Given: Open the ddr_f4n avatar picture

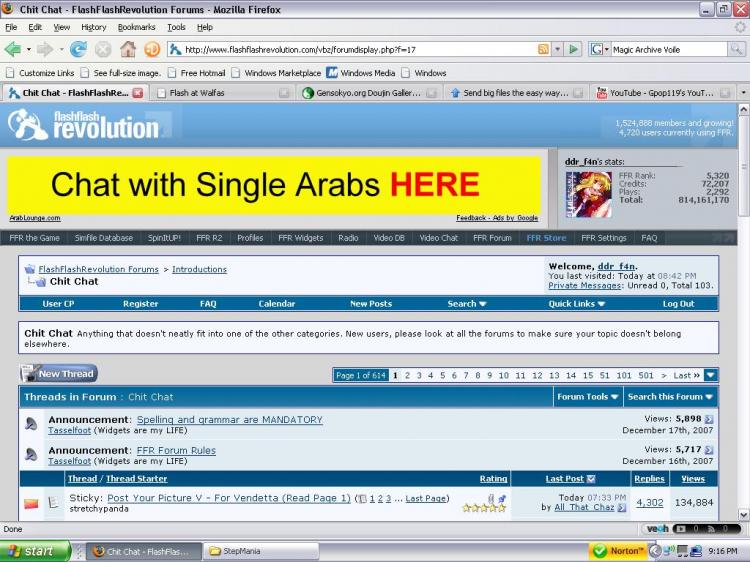Looking at the screenshot, I should (x=588, y=195).
